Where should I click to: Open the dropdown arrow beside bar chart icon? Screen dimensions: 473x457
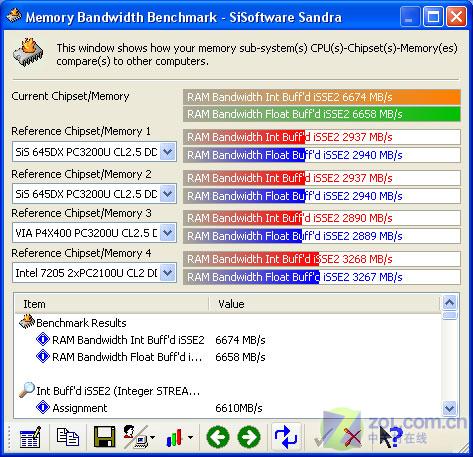[190, 437]
